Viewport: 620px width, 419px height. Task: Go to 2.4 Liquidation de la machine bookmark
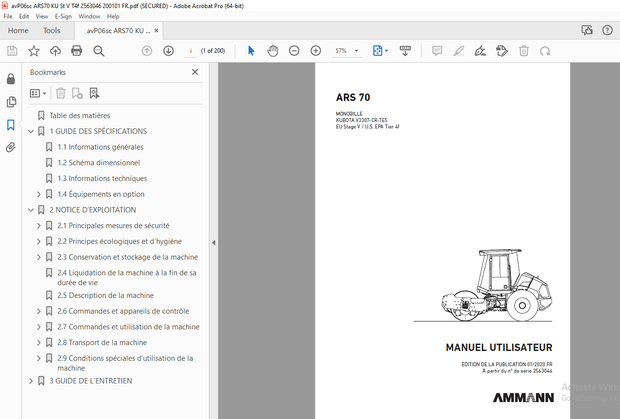[127, 277]
